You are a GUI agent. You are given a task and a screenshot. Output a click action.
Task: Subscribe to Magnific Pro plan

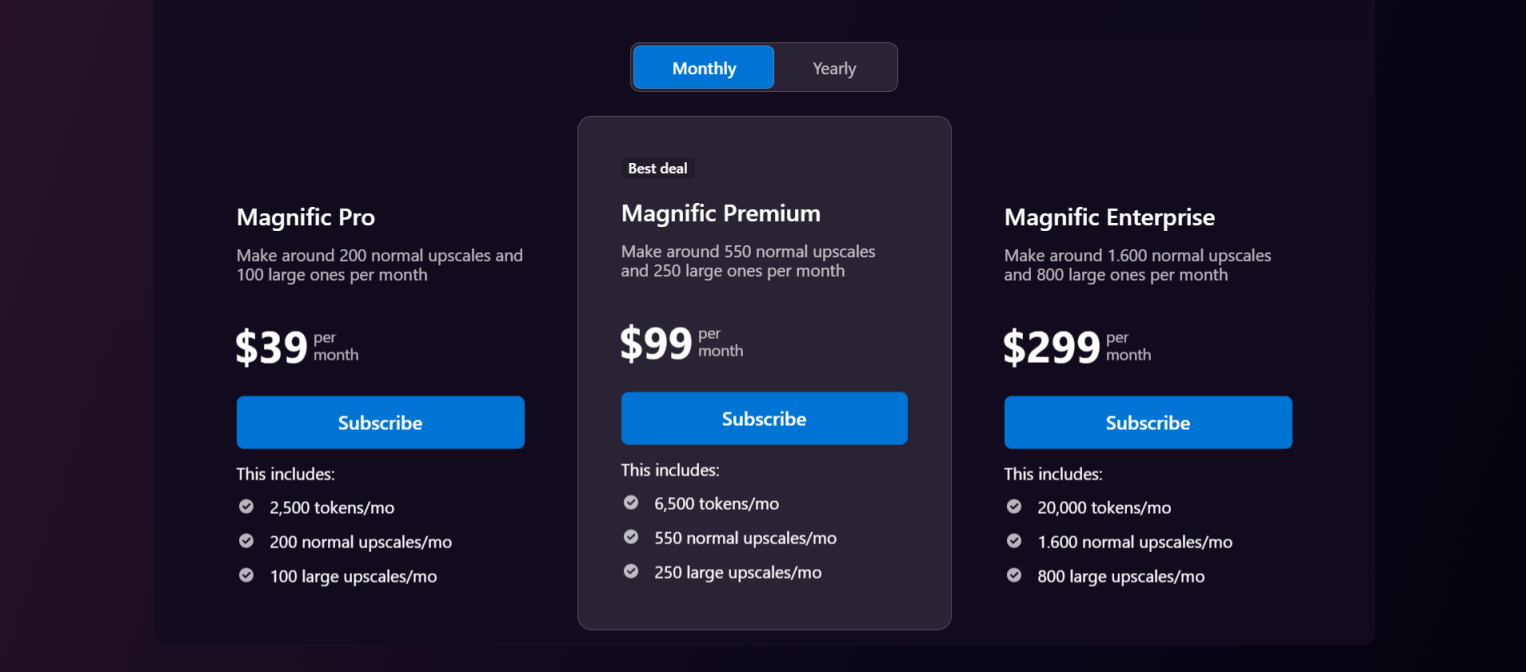tap(380, 422)
